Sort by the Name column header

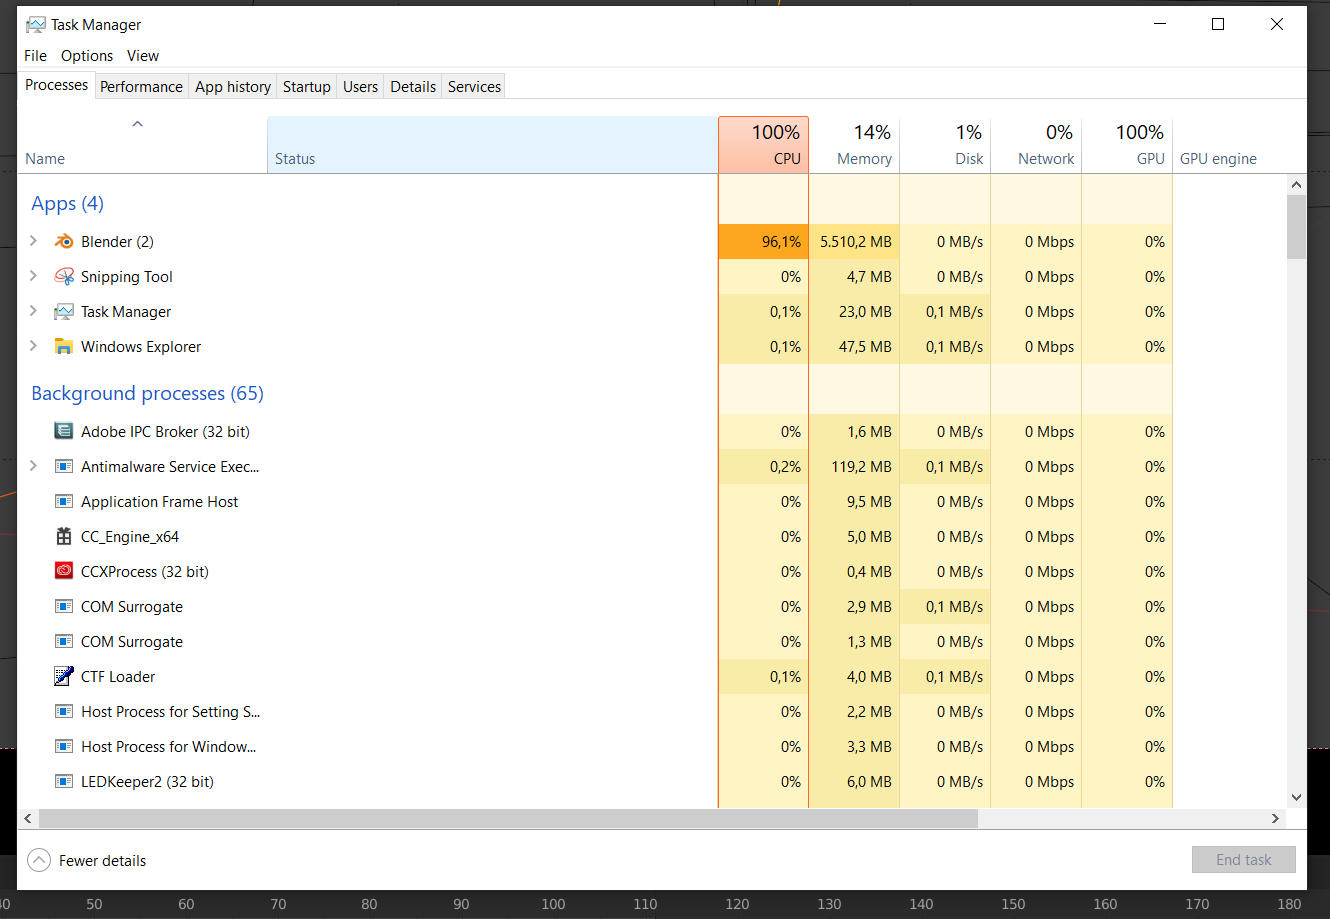[142, 145]
